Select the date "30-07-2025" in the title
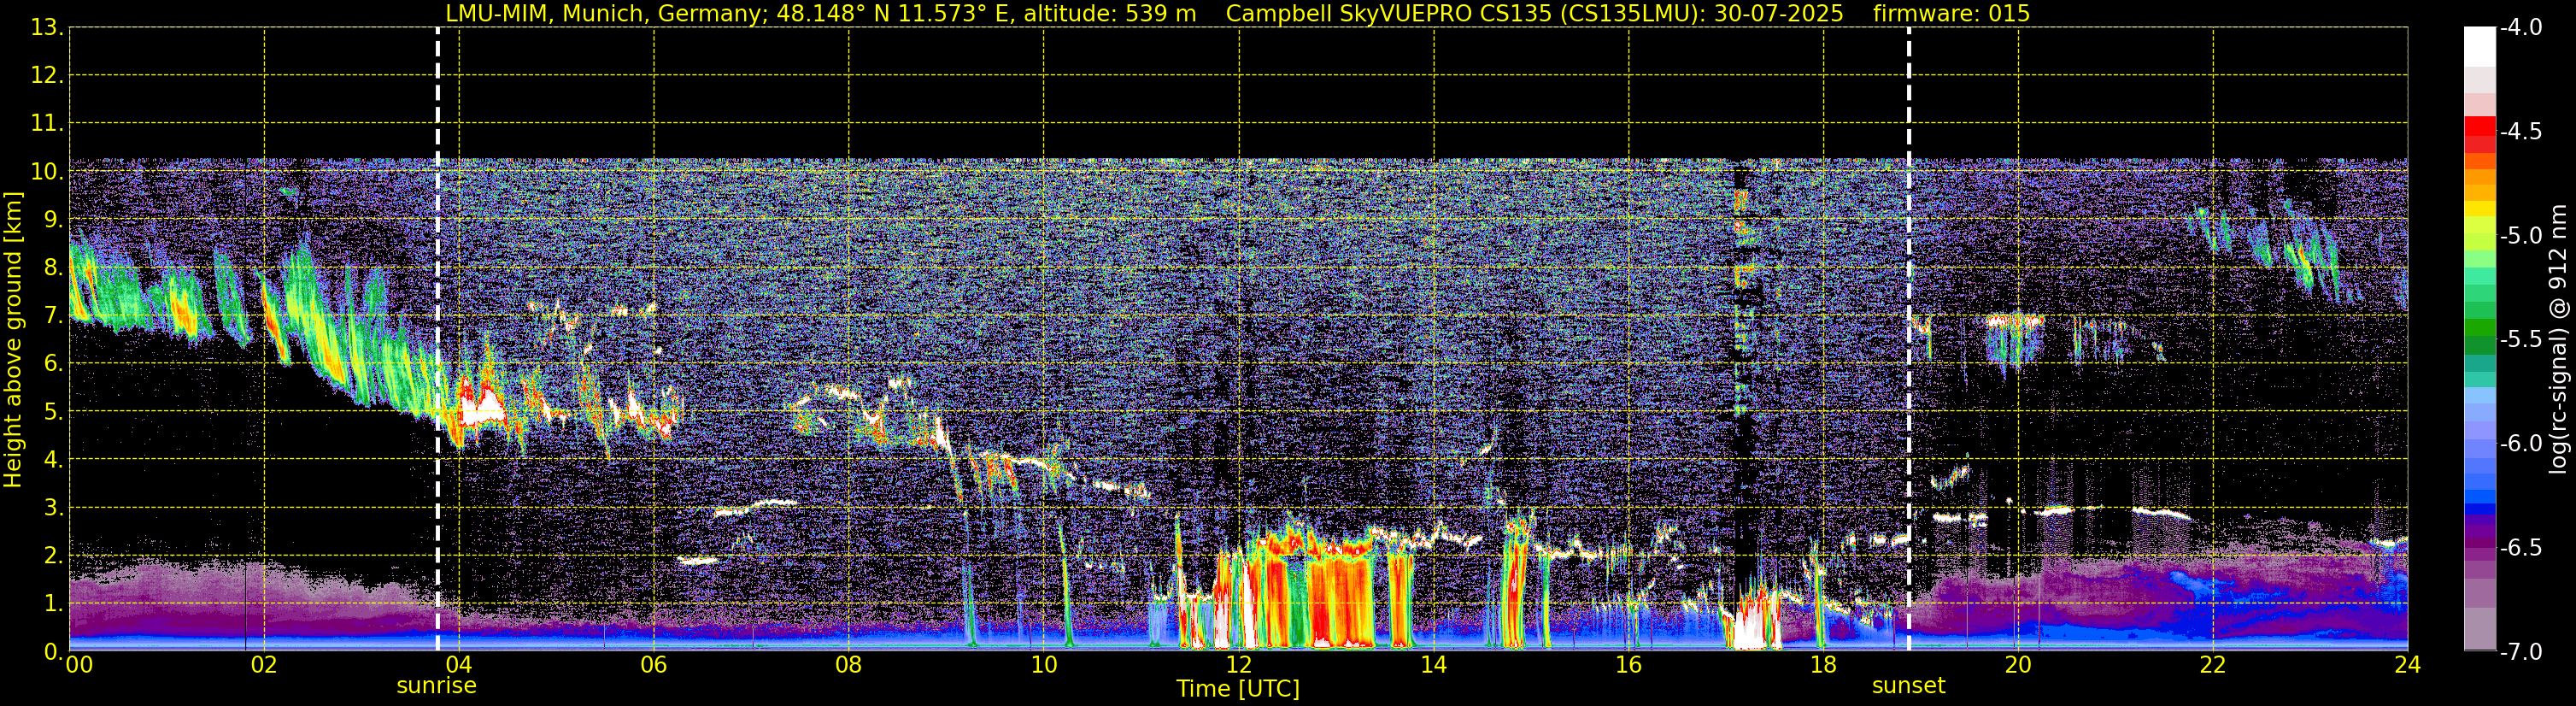The width and height of the screenshot is (2576, 706). pyautogui.click(x=1779, y=14)
